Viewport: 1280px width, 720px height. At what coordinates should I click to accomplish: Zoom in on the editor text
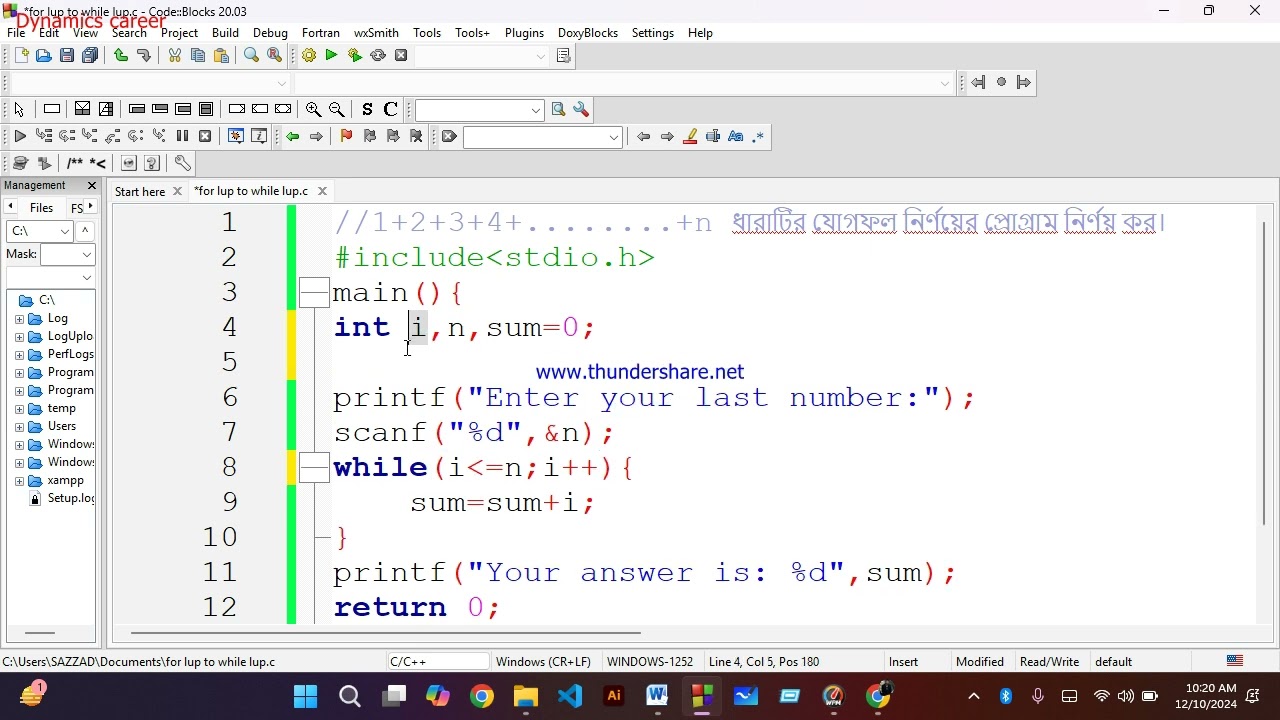coord(313,110)
